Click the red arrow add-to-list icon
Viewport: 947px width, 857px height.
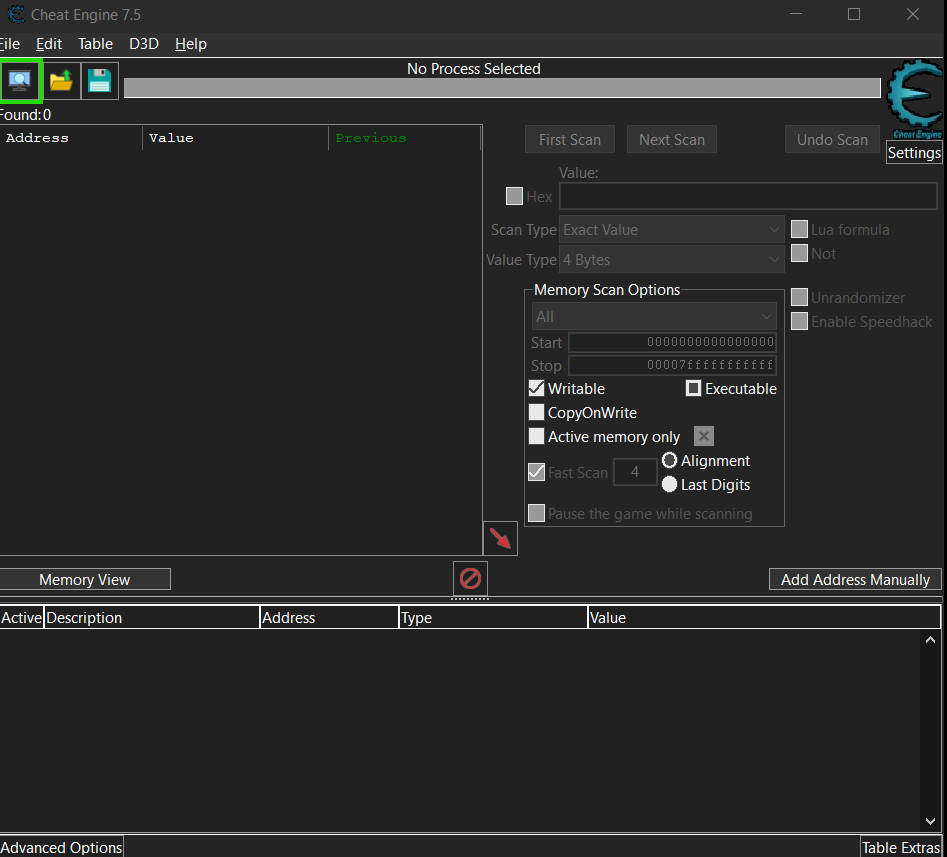500,538
